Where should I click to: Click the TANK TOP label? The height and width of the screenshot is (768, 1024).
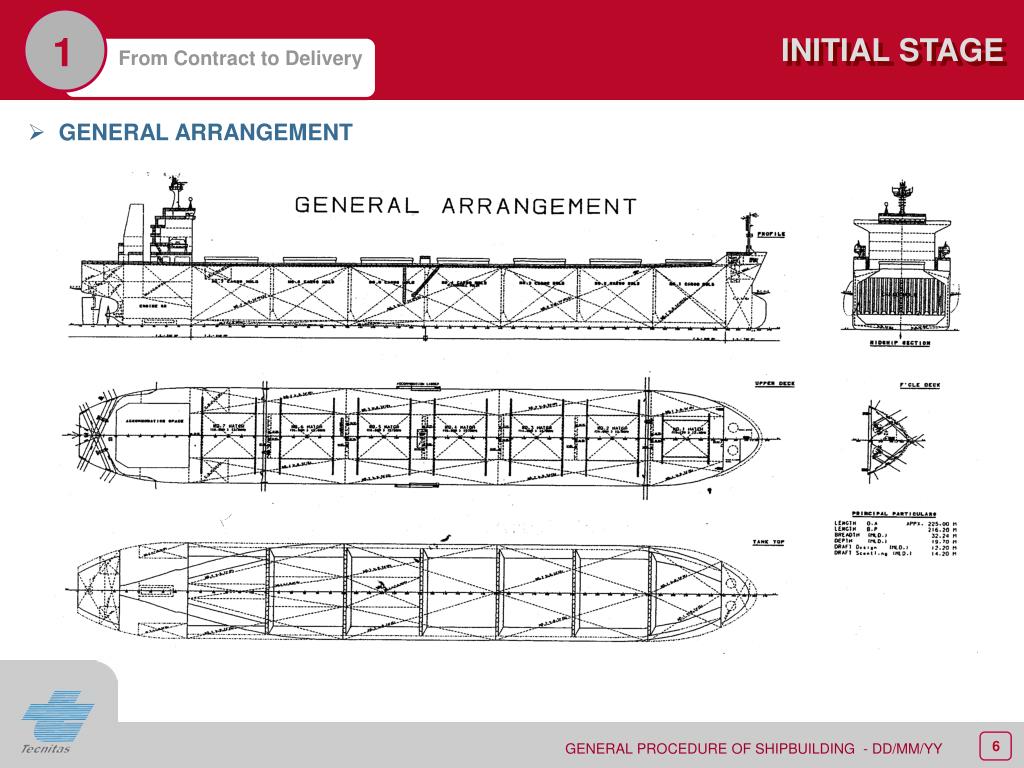click(x=768, y=542)
